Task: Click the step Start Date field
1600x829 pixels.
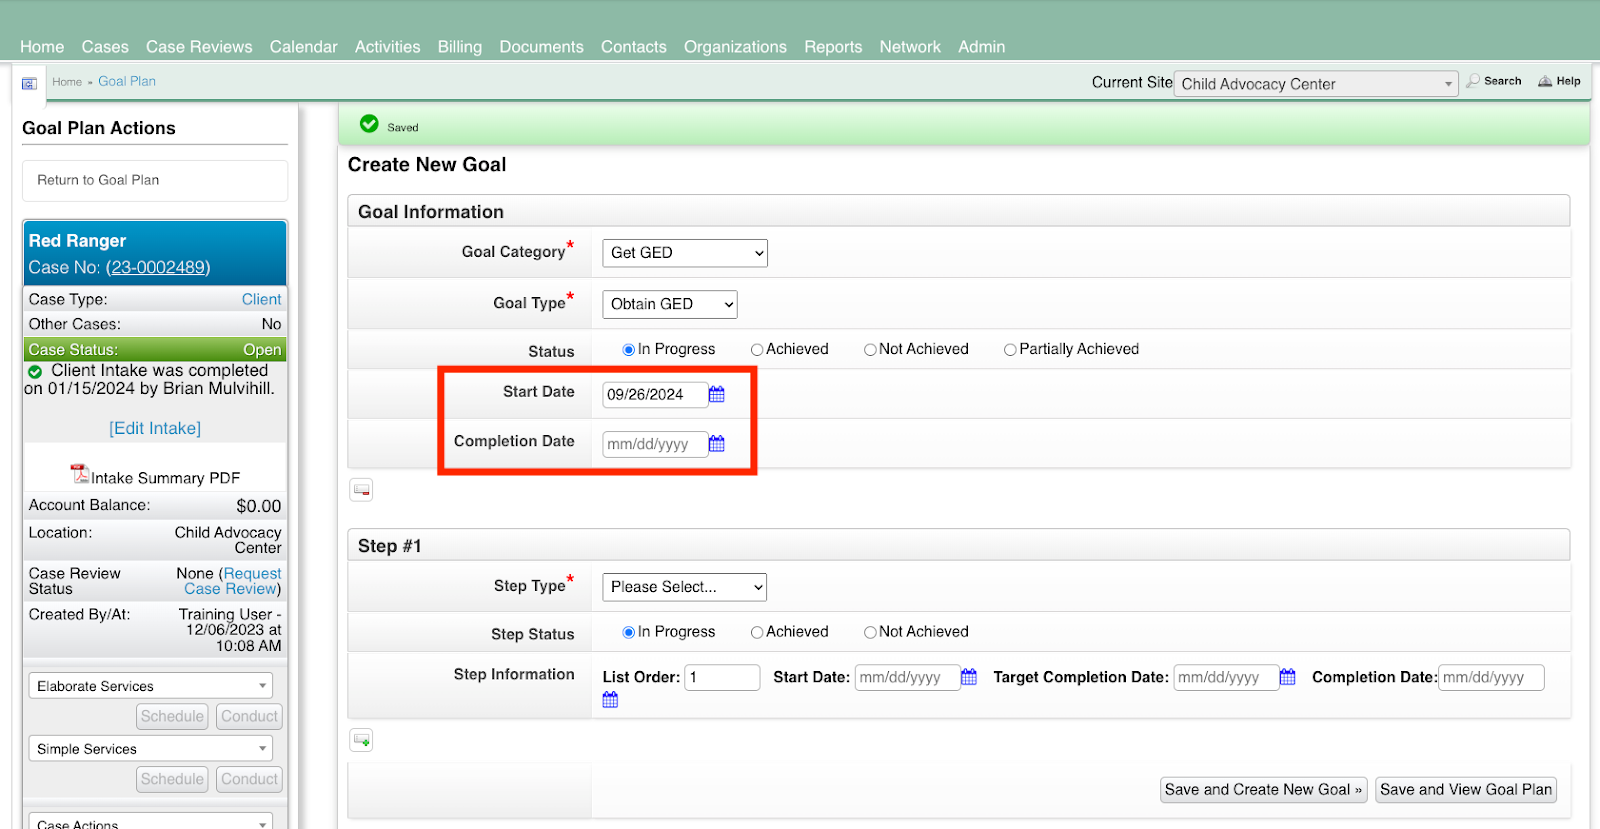Action: click(907, 677)
